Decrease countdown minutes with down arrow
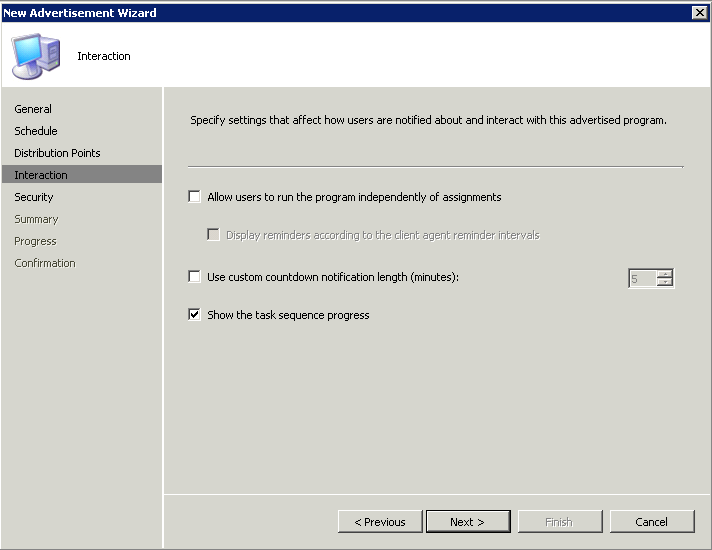This screenshot has height=550, width=712. 664,282
